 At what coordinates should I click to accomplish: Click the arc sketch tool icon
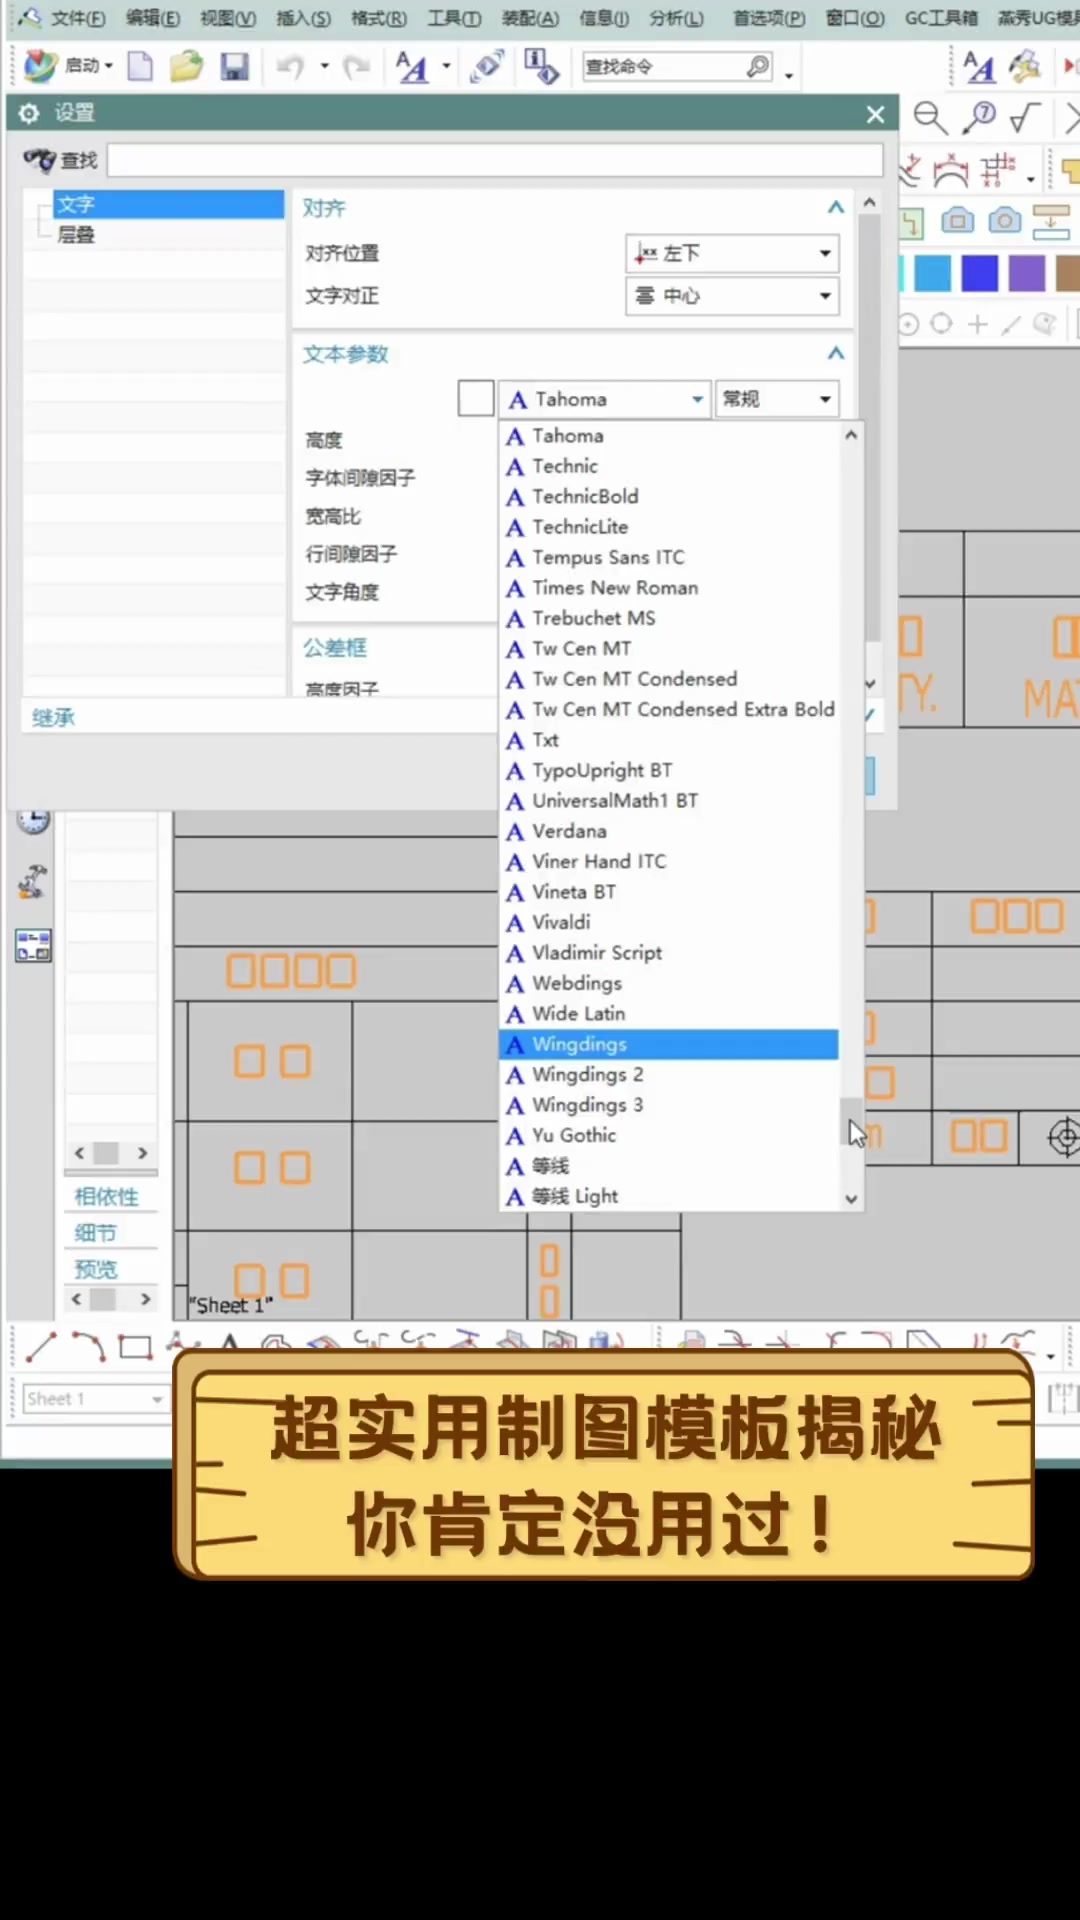[x=88, y=1347]
